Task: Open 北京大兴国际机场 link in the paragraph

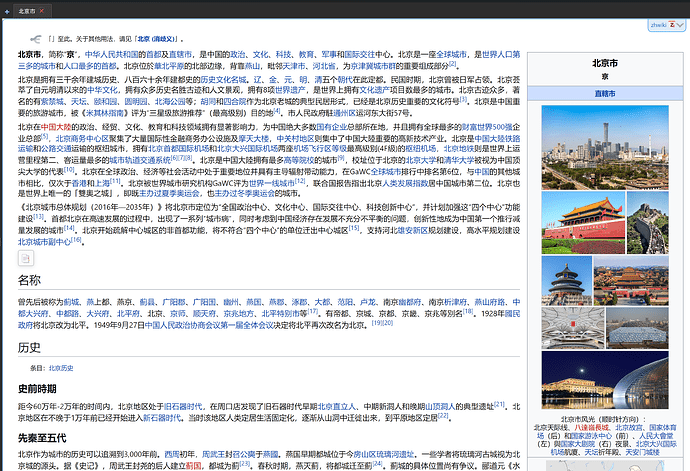Action: (247, 148)
